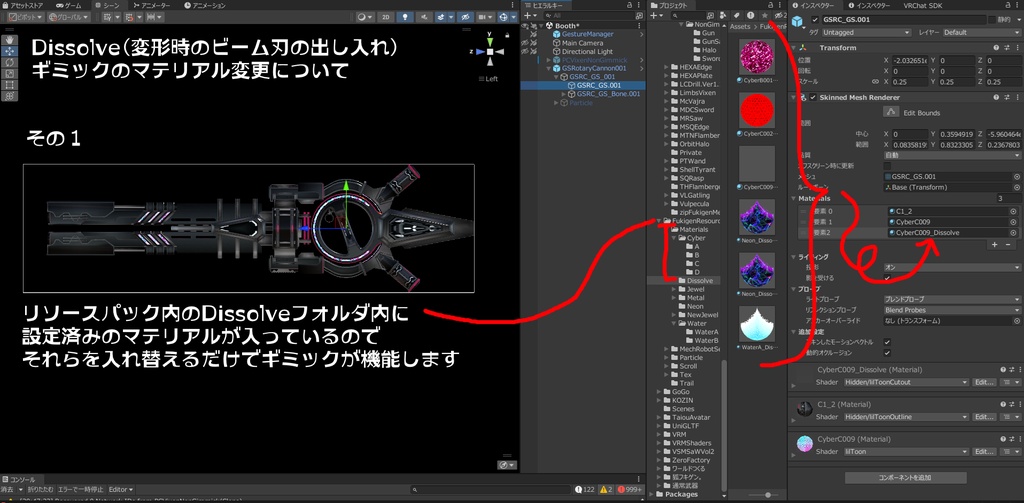This screenshot has height=503, width=1024.
Task: Toggle scene audio button
Action: click(424, 17)
